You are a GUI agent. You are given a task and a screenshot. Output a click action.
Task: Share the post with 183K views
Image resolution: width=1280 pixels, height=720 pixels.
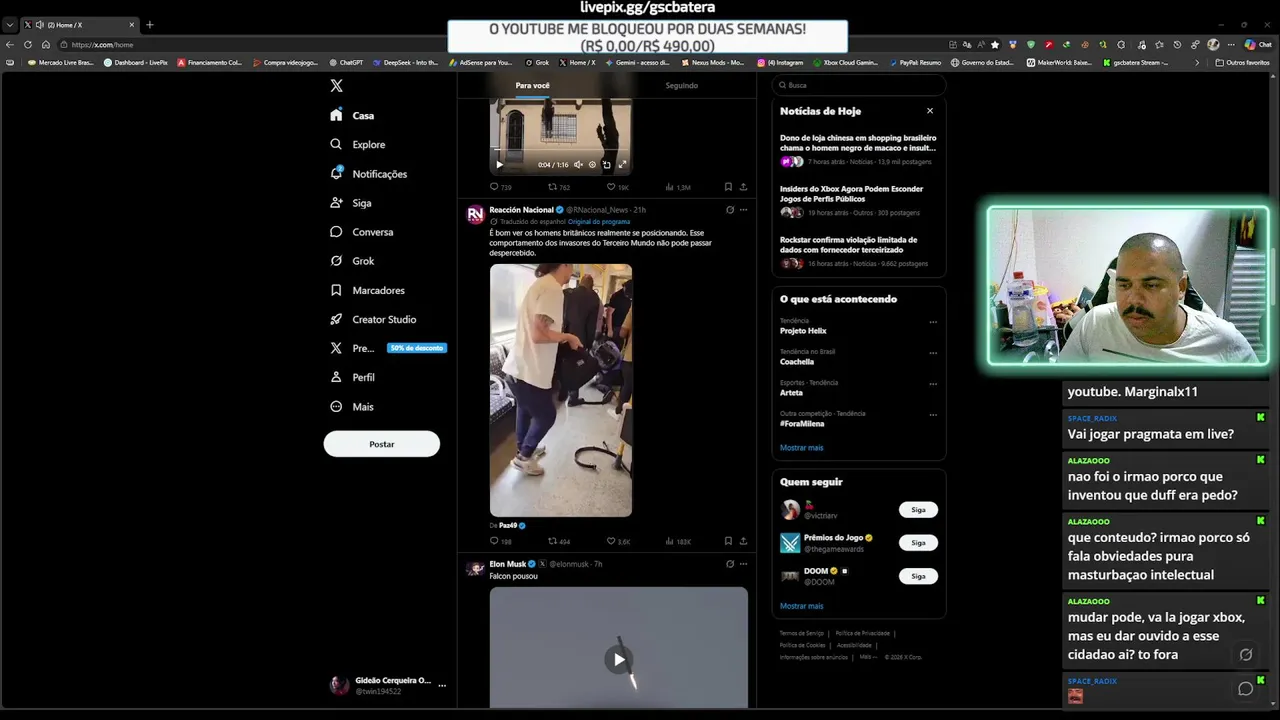click(x=743, y=541)
